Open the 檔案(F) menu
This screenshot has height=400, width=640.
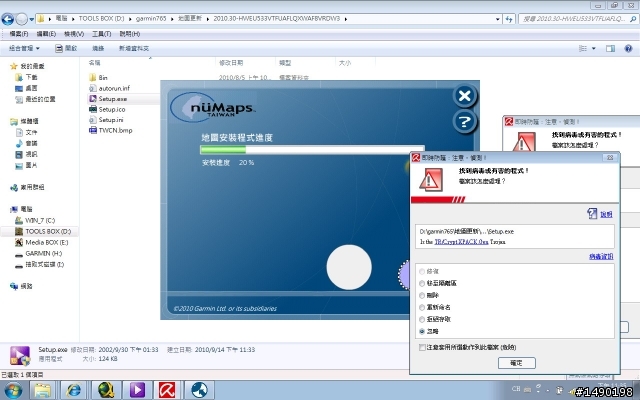point(19,34)
